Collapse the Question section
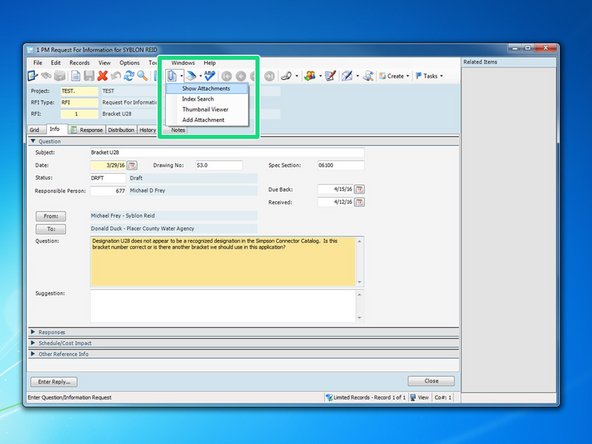 [x=33, y=141]
